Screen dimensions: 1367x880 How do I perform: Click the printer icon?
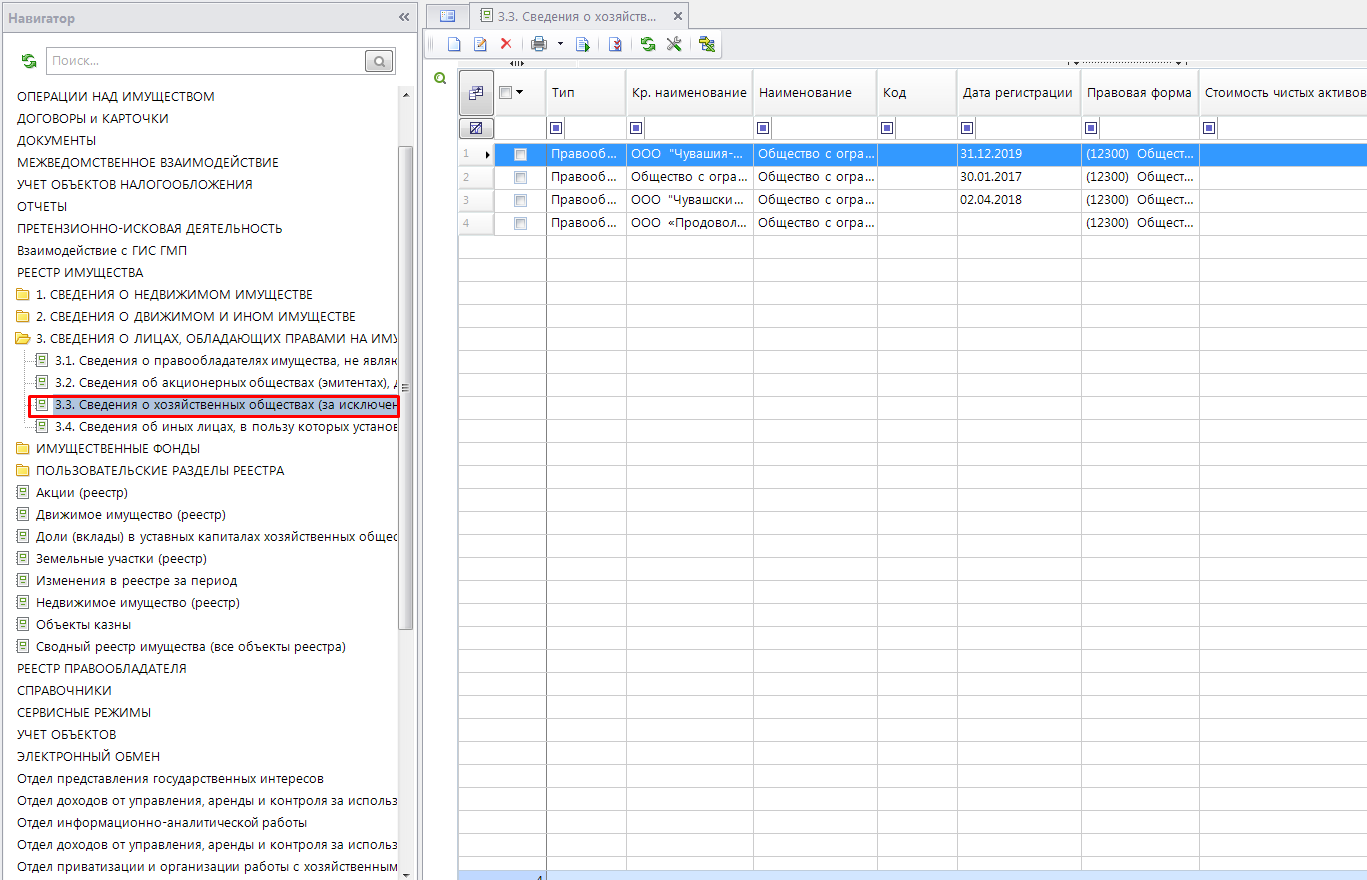click(539, 44)
